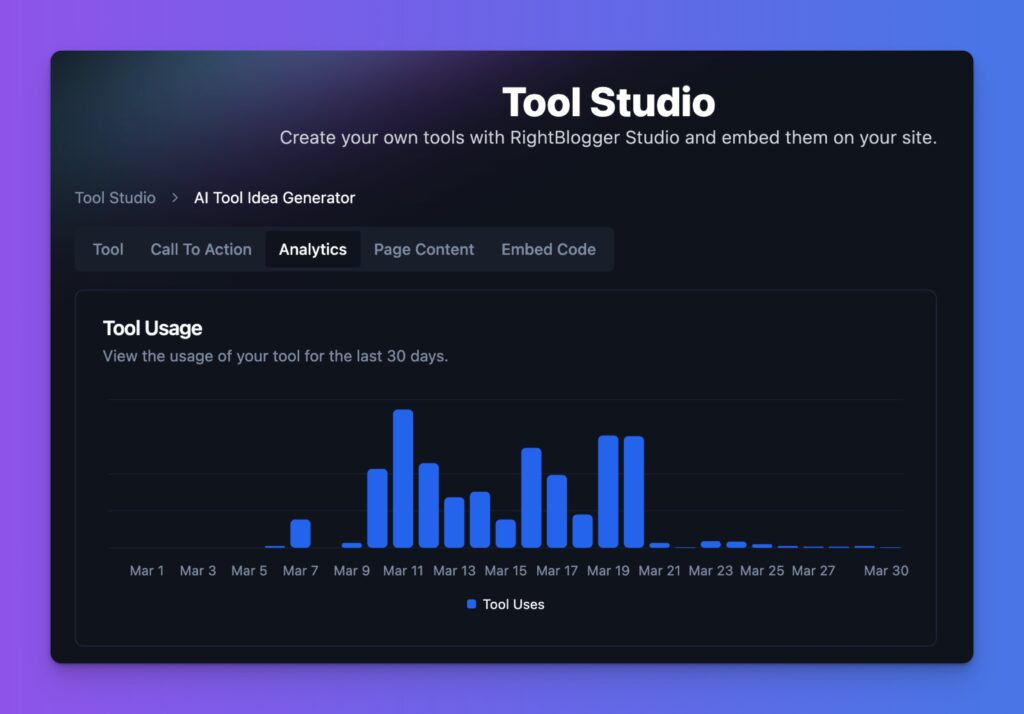
Task: Click the Mar 30 axis label
Action: pyautogui.click(x=886, y=570)
